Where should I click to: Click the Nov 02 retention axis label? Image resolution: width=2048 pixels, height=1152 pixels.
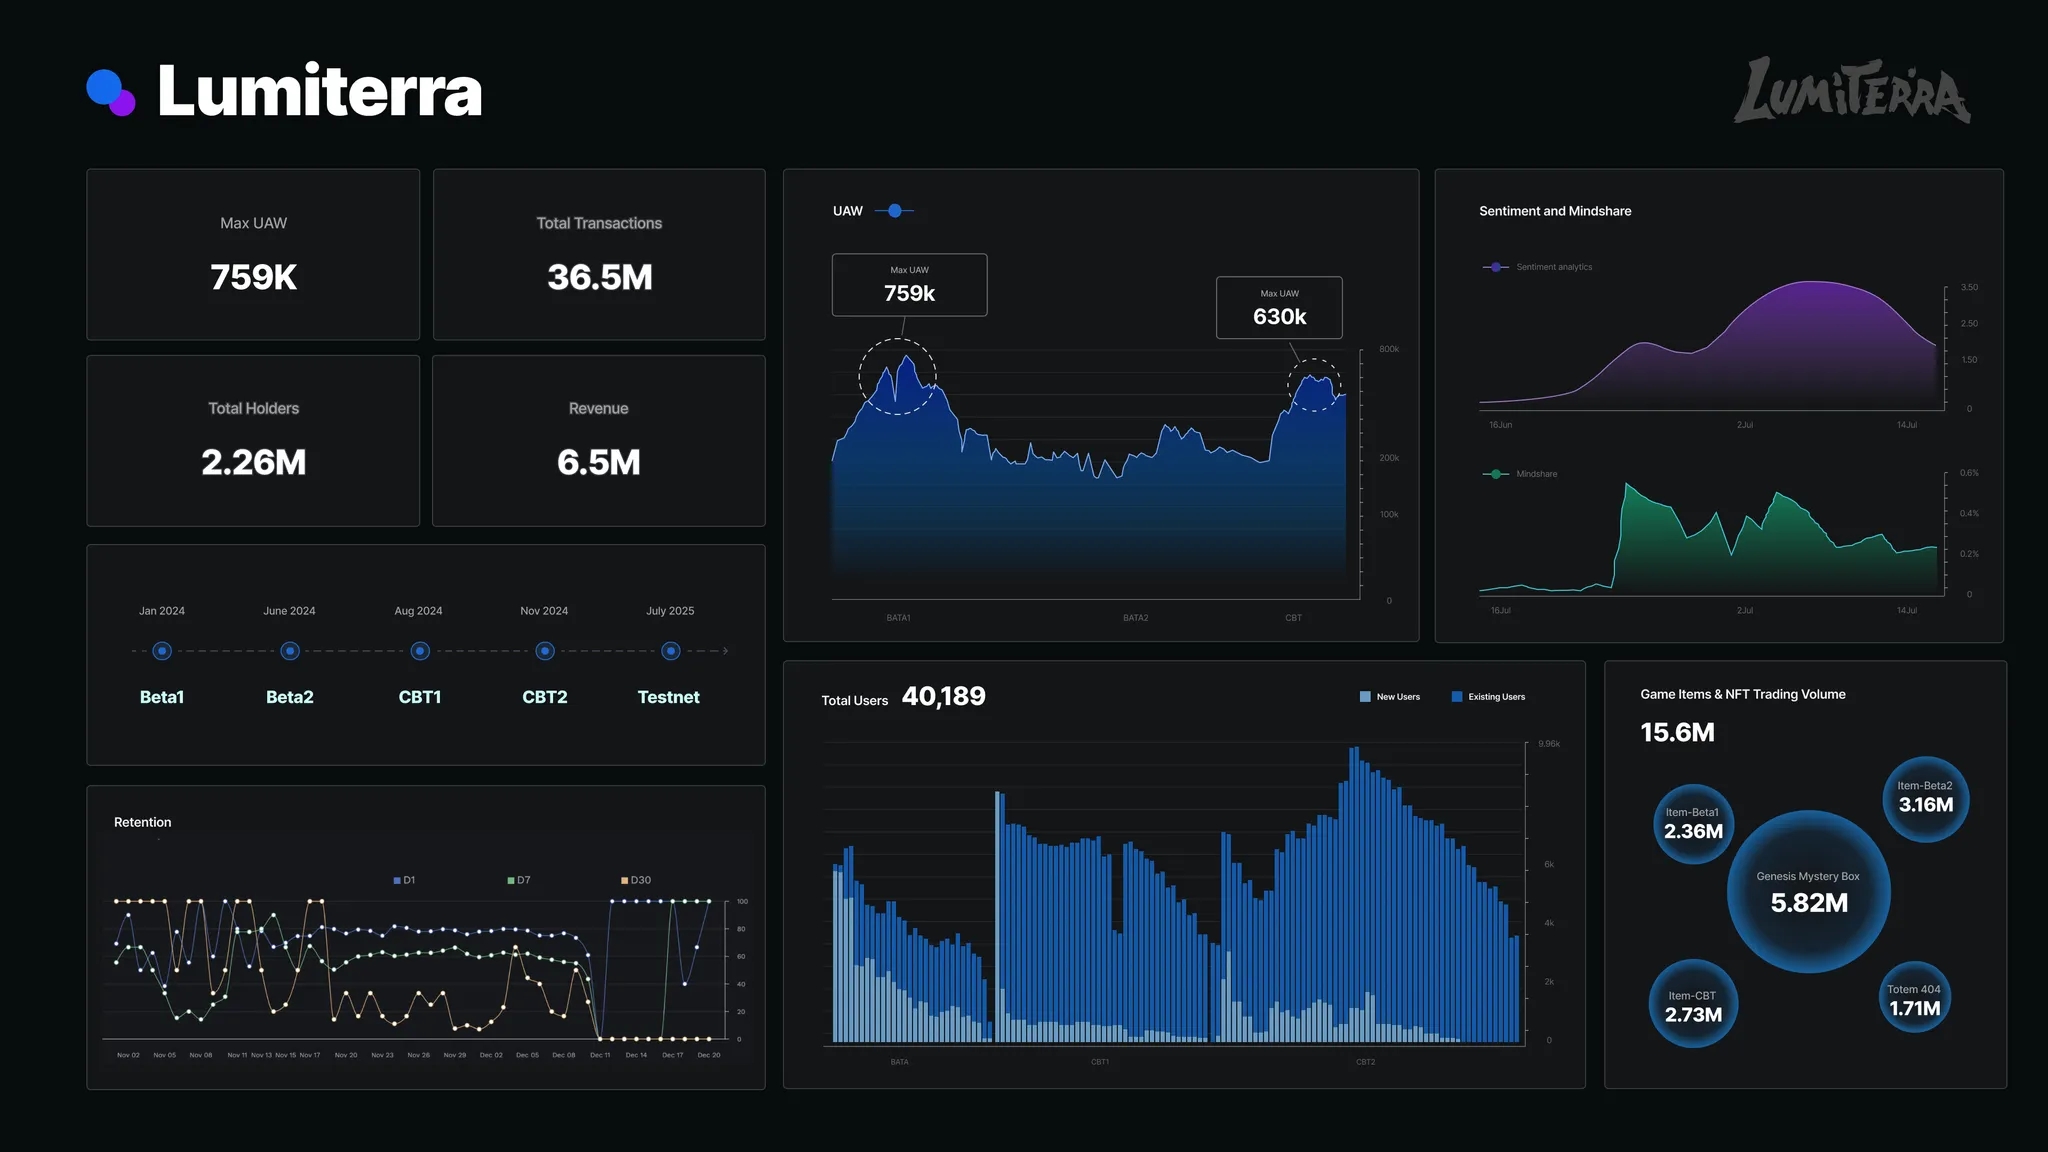128,1055
